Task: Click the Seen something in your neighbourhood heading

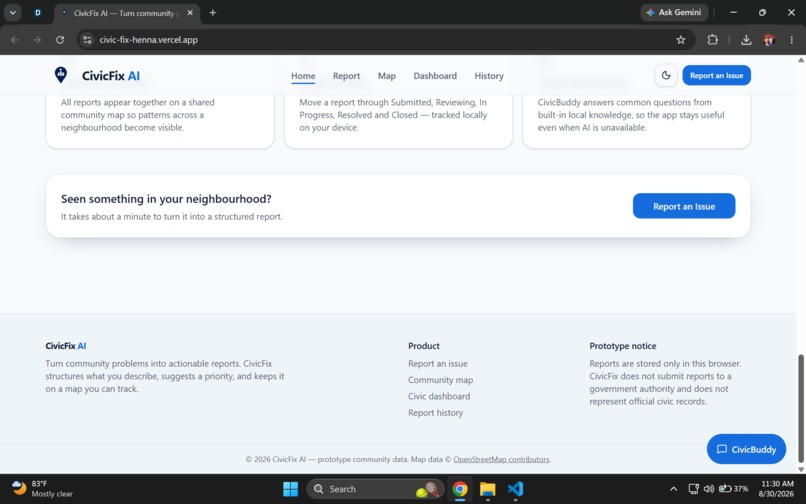Action: 166,199
